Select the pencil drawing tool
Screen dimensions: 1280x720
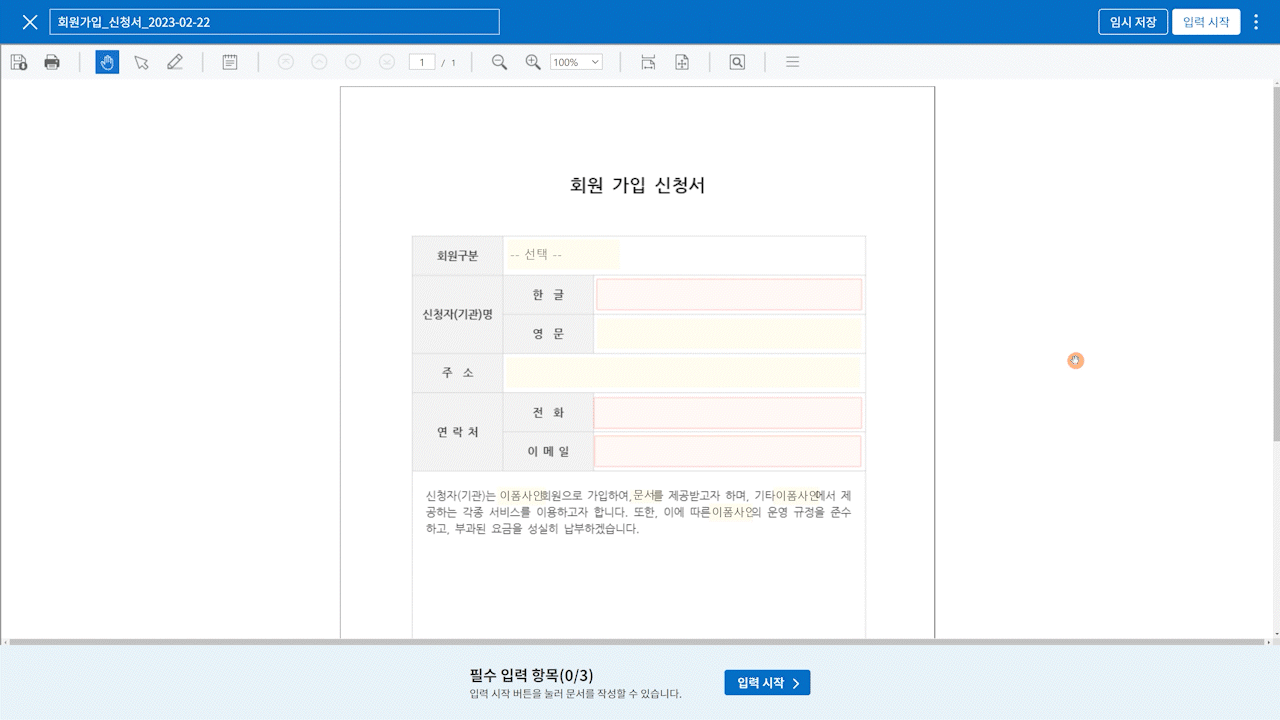(x=175, y=62)
